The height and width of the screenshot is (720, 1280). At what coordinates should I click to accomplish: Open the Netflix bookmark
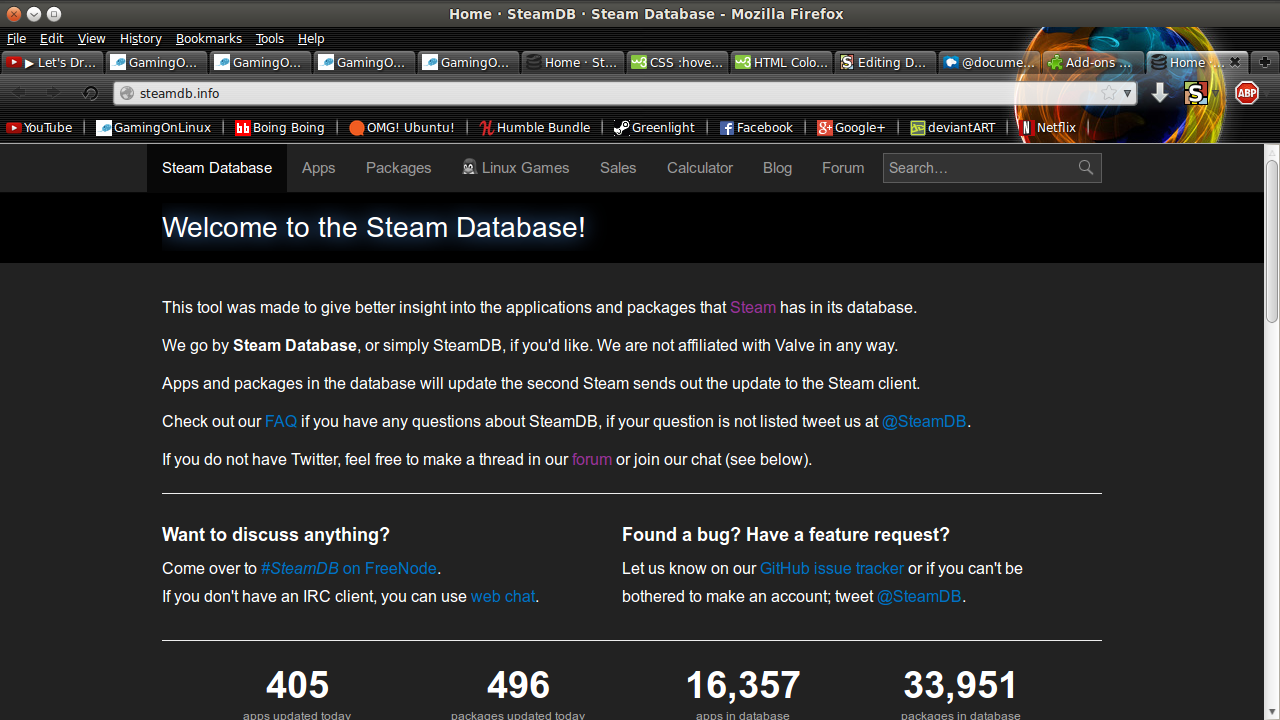(1048, 127)
